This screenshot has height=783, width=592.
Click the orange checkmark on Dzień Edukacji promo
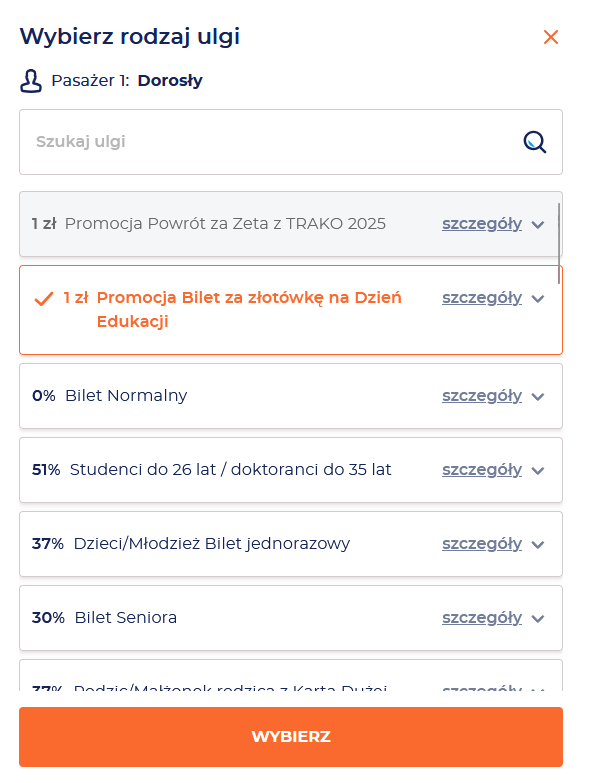click(44, 299)
